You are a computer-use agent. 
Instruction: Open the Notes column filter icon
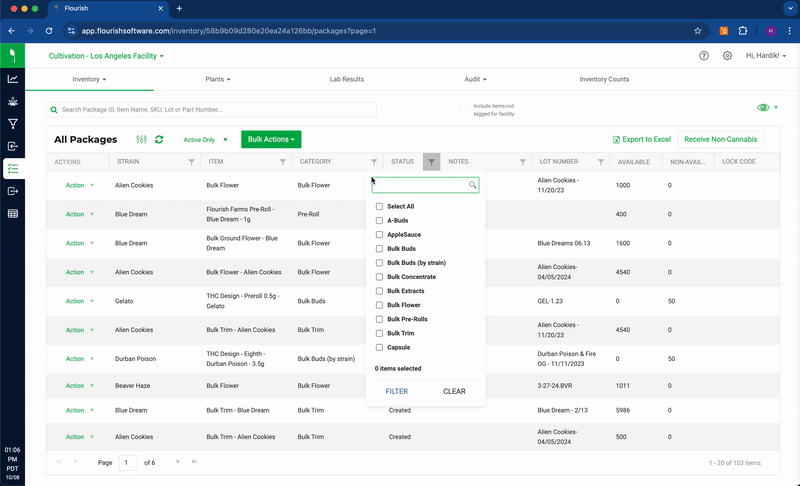point(522,162)
